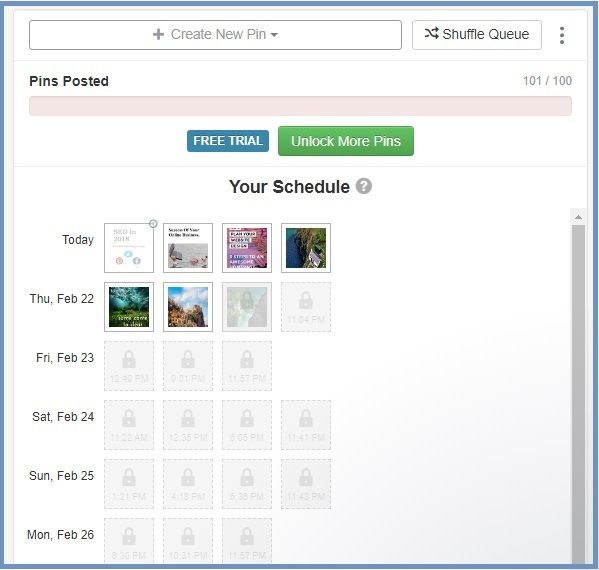
Task: Click the schedule scrollbar up arrow
Action: (578, 217)
